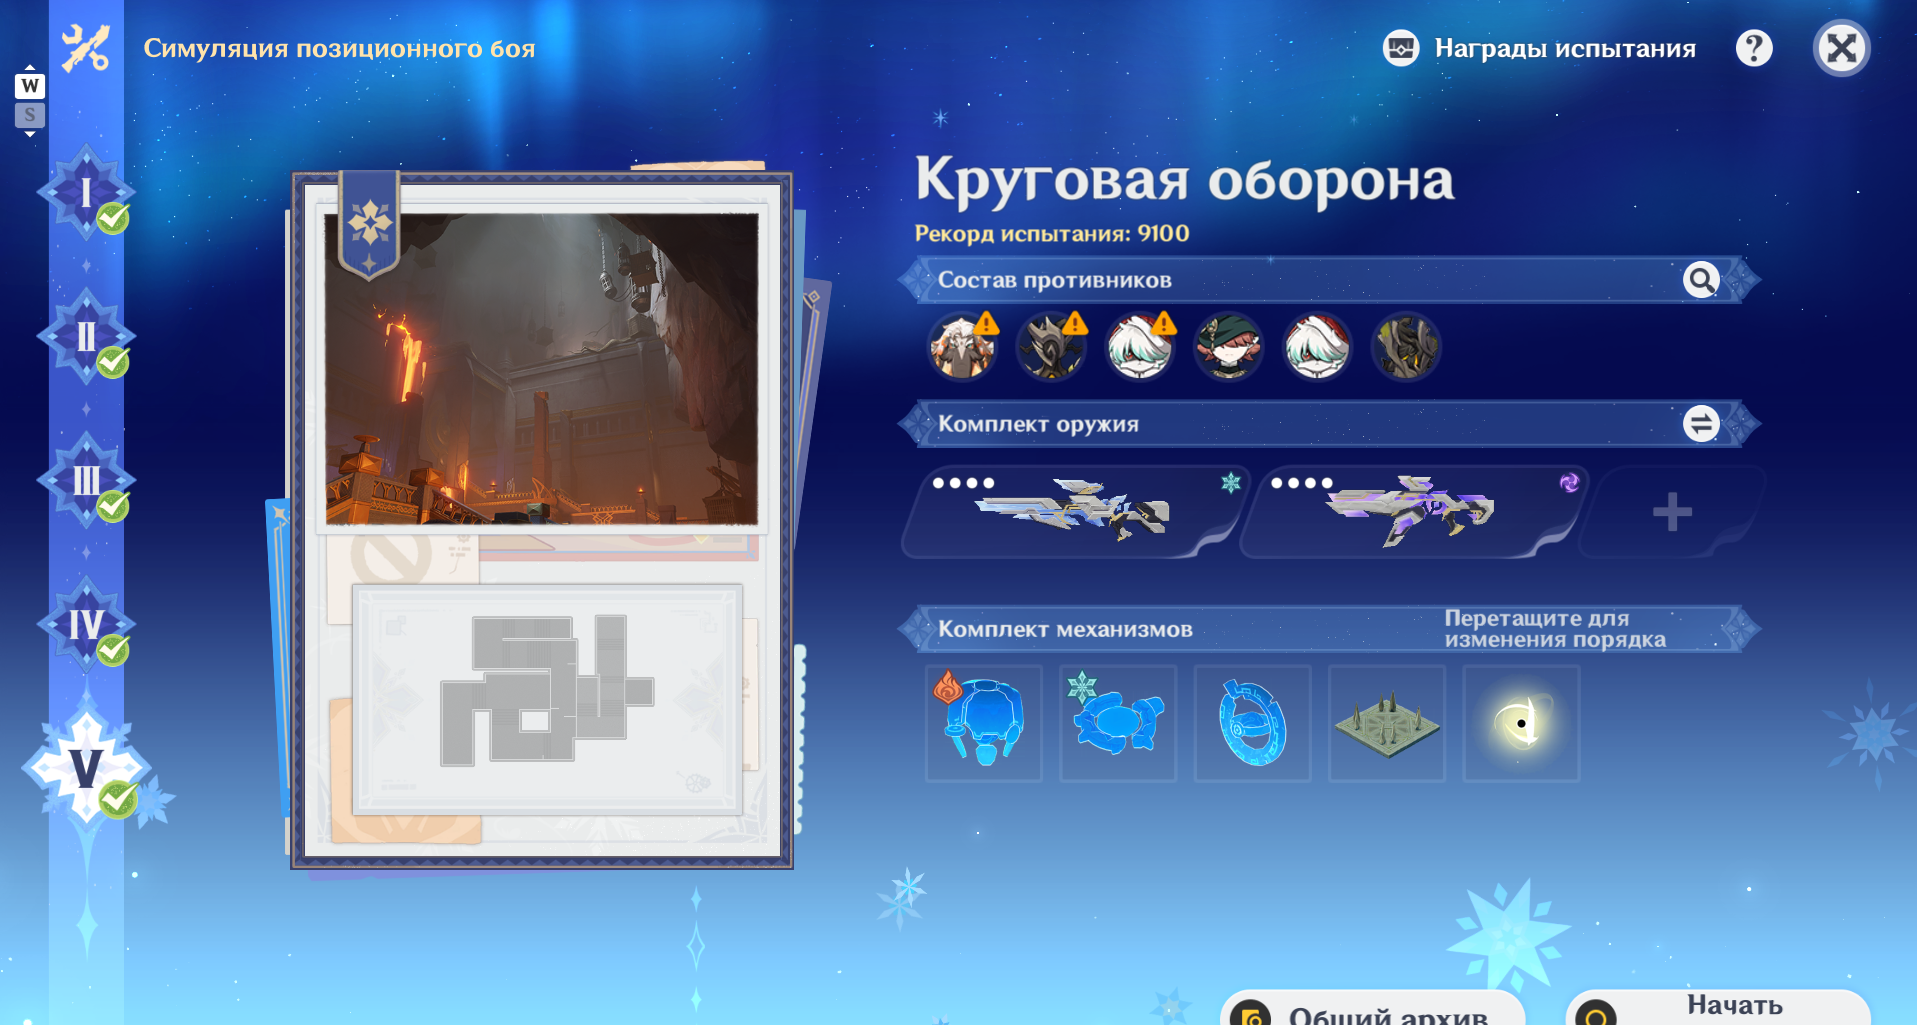Click the gray stage map thumbnail
The height and width of the screenshot is (1025, 1917).
[547, 699]
